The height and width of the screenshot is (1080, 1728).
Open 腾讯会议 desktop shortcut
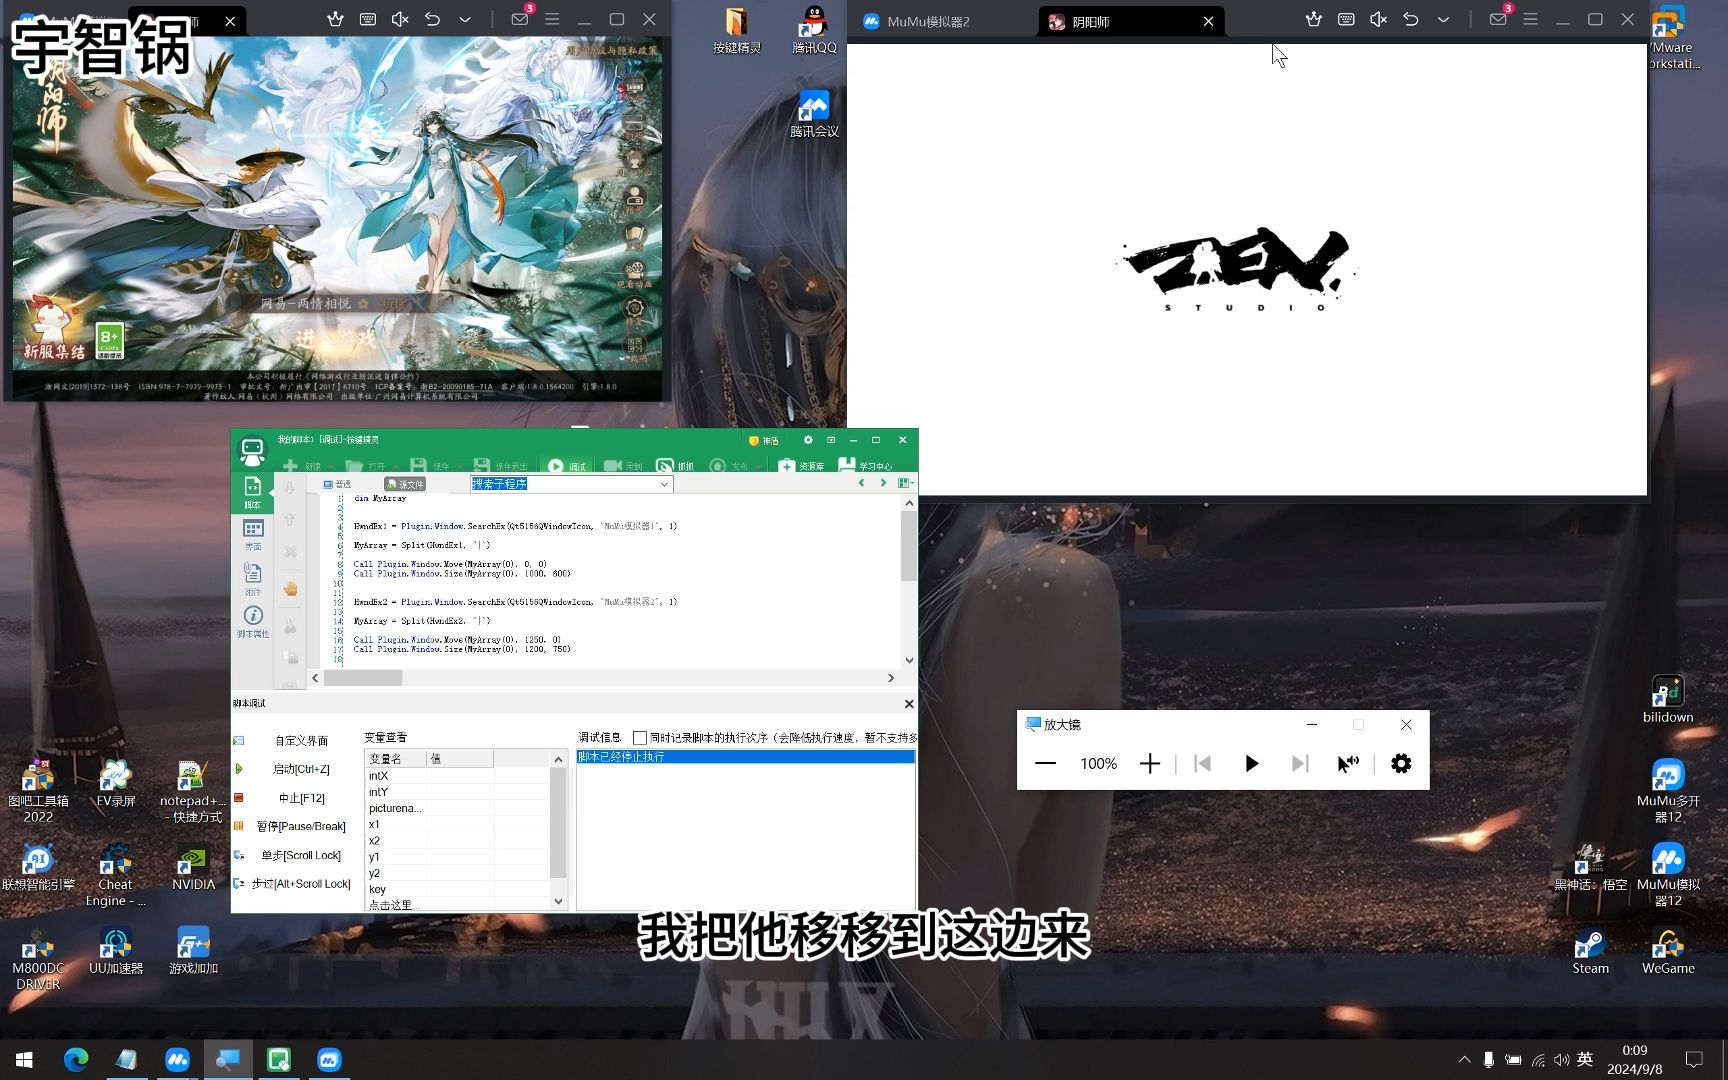pyautogui.click(x=814, y=113)
